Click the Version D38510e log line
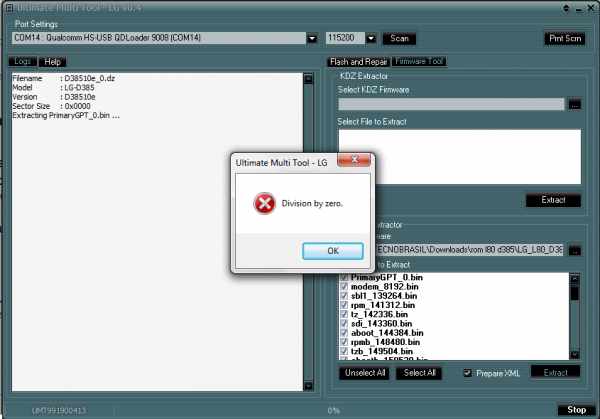This screenshot has width=600, height=419. [54, 97]
